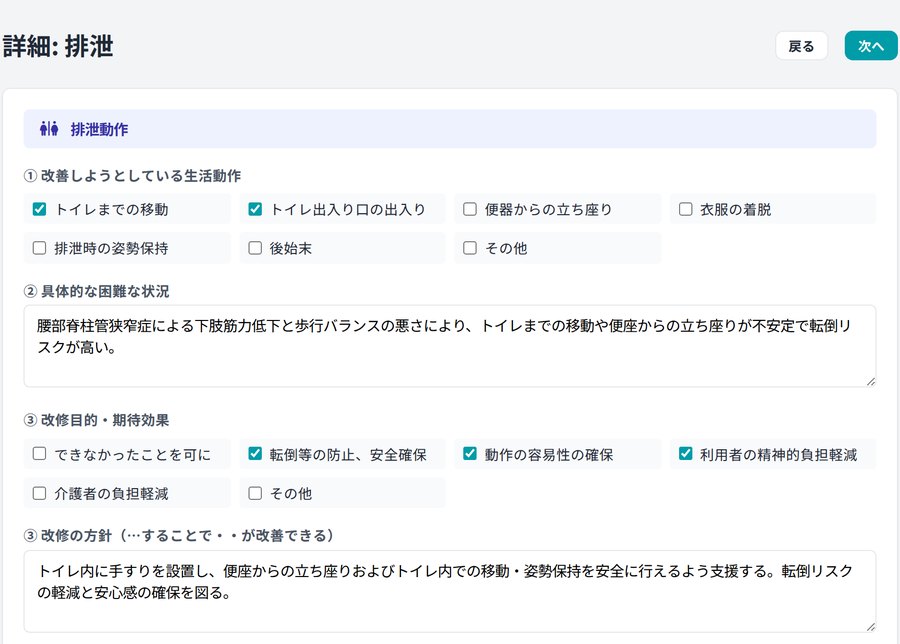Check その他 under 改修目的・期待効果
This screenshot has width=900, height=644.
(x=255, y=493)
